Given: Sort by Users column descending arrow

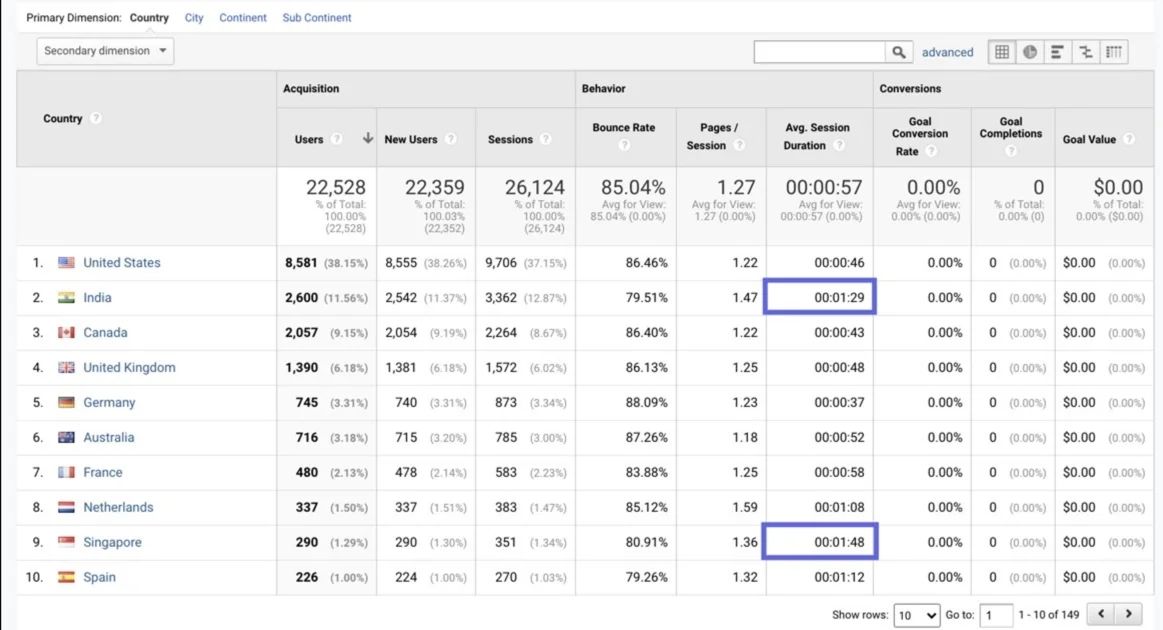Looking at the screenshot, I should coord(368,139).
